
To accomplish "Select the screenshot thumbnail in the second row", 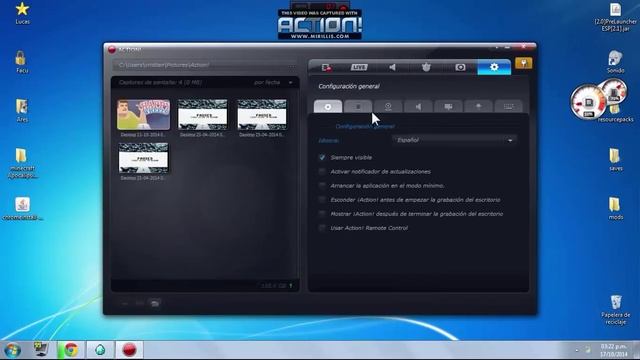I will 144,158.
